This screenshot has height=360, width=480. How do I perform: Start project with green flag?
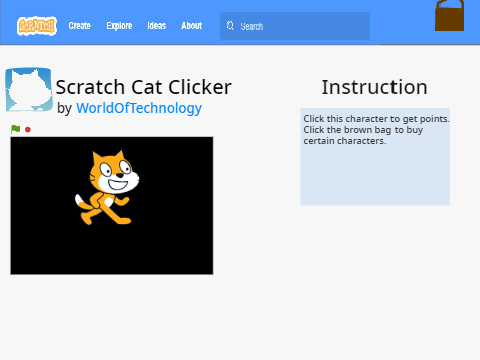point(15,129)
